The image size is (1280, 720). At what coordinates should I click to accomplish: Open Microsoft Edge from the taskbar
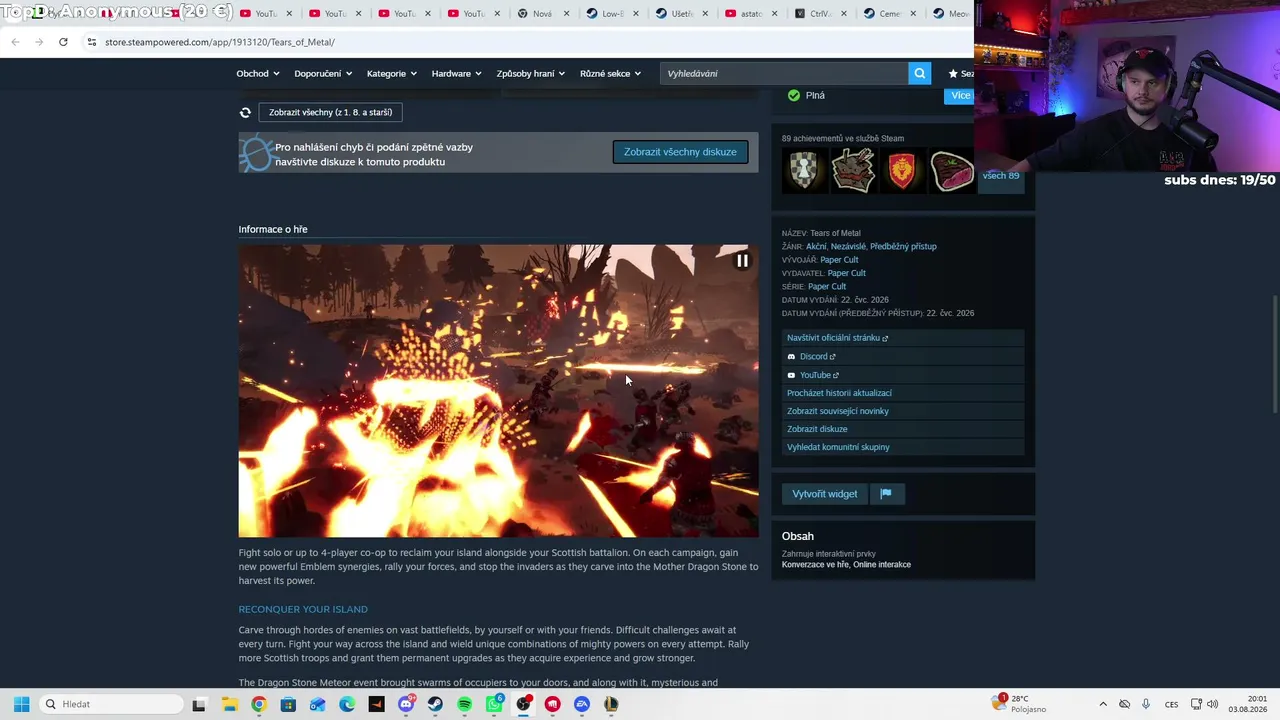pos(347,704)
